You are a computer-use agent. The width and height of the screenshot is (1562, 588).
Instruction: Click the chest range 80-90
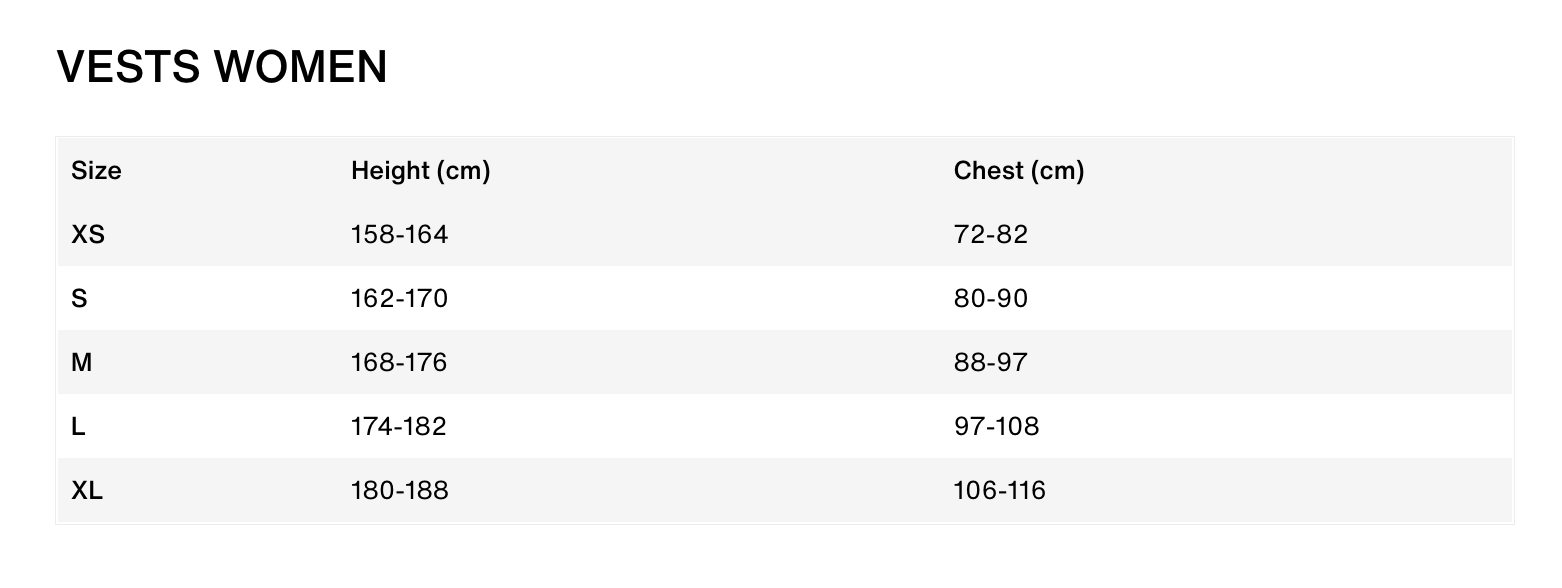pyautogui.click(x=990, y=299)
